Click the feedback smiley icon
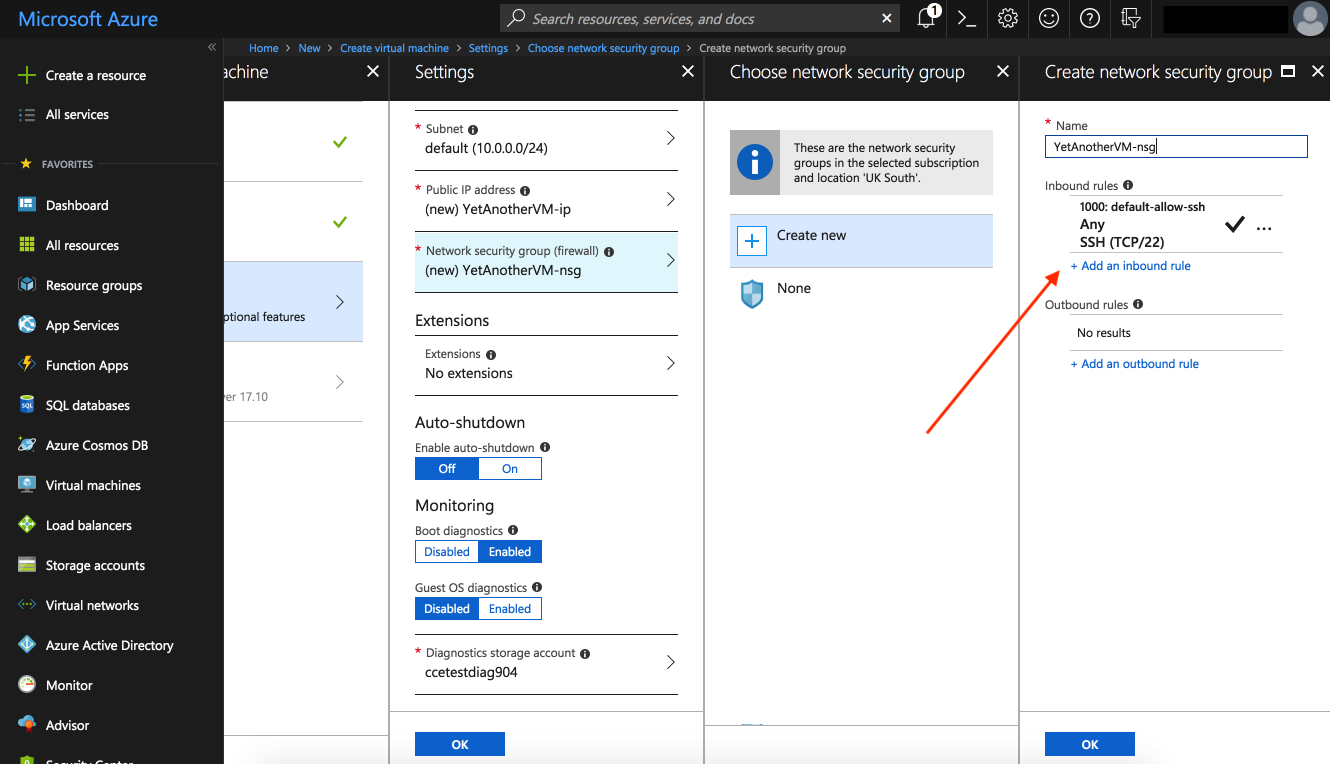Image resolution: width=1330 pixels, height=764 pixels. tap(1049, 18)
